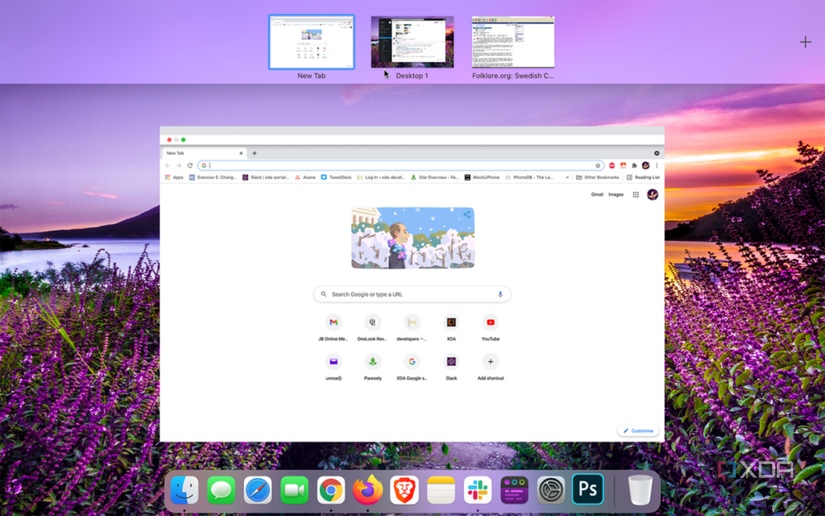Open the OneLook Rev... shortcut
The image size is (825, 516).
point(373,328)
